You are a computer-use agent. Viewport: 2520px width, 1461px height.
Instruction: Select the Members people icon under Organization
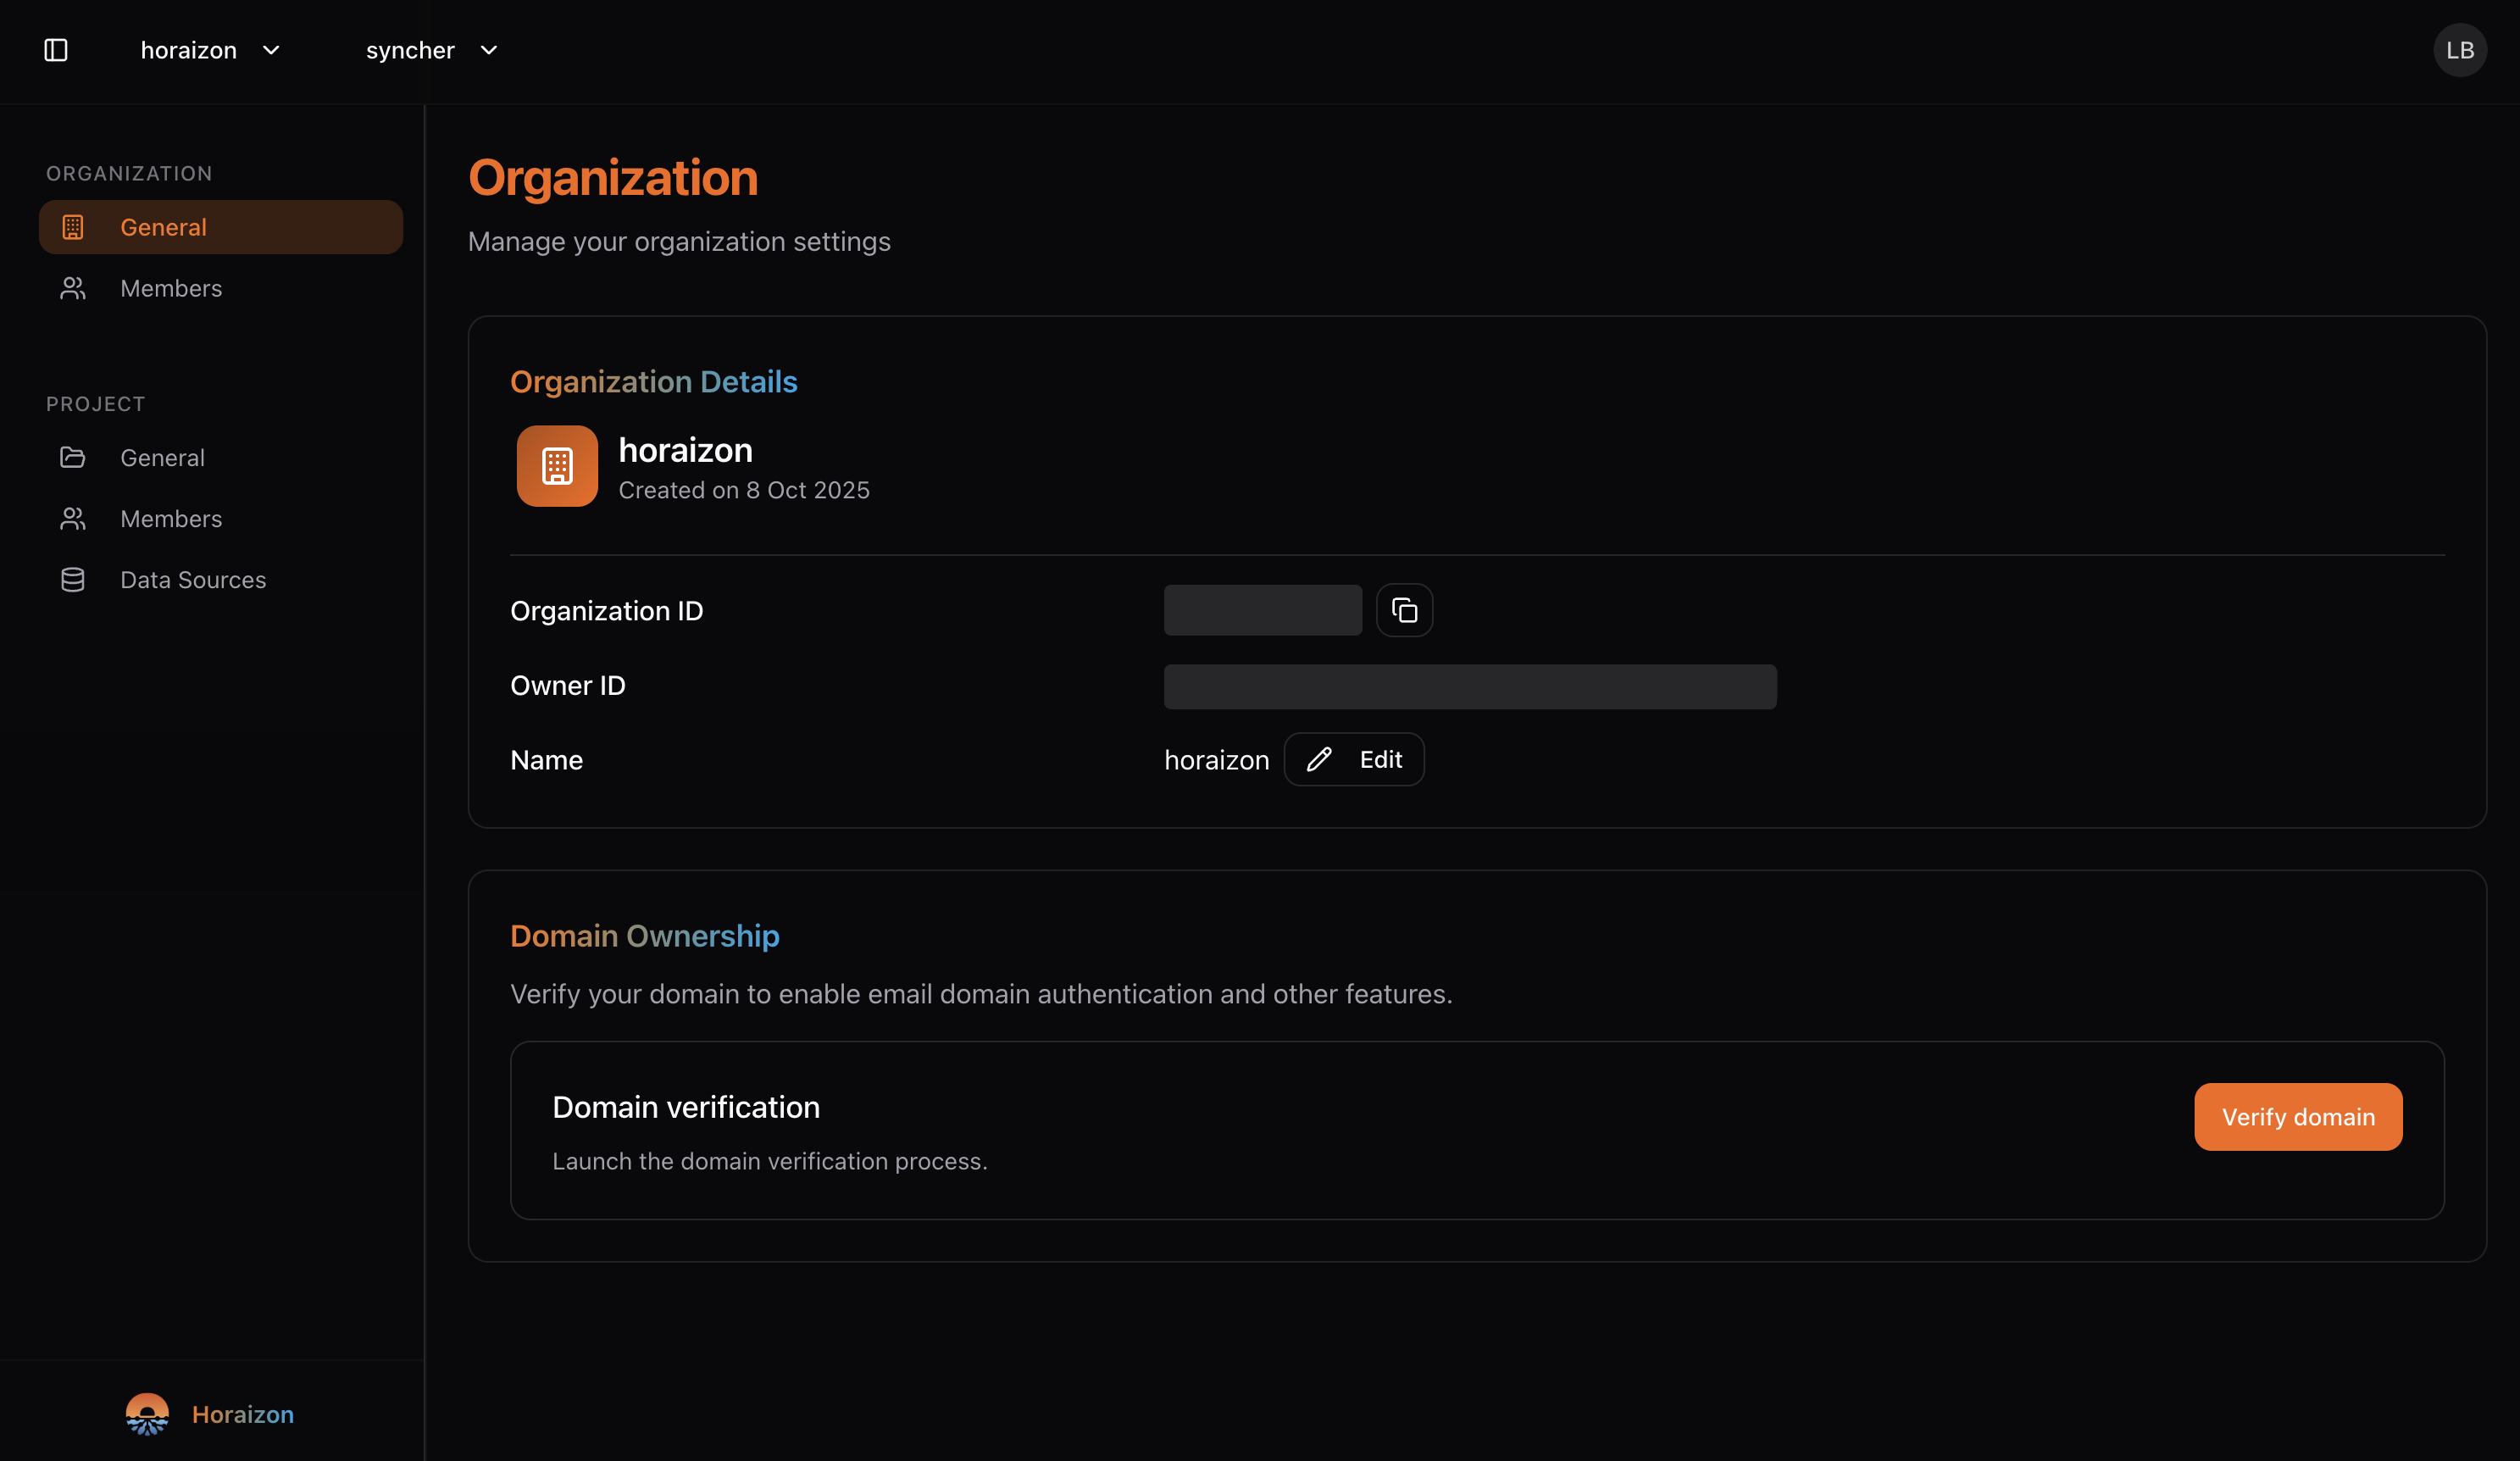click(73, 288)
